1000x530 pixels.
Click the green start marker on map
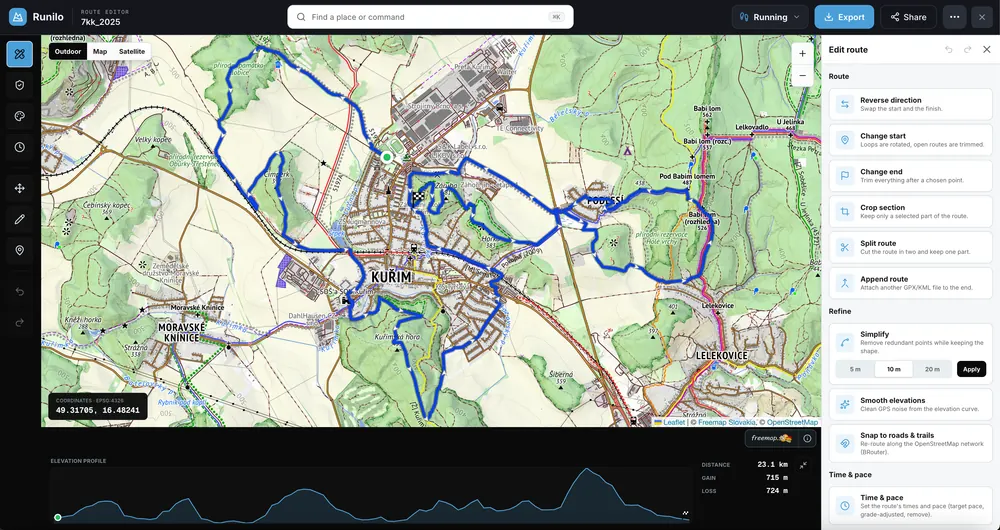click(386, 157)
